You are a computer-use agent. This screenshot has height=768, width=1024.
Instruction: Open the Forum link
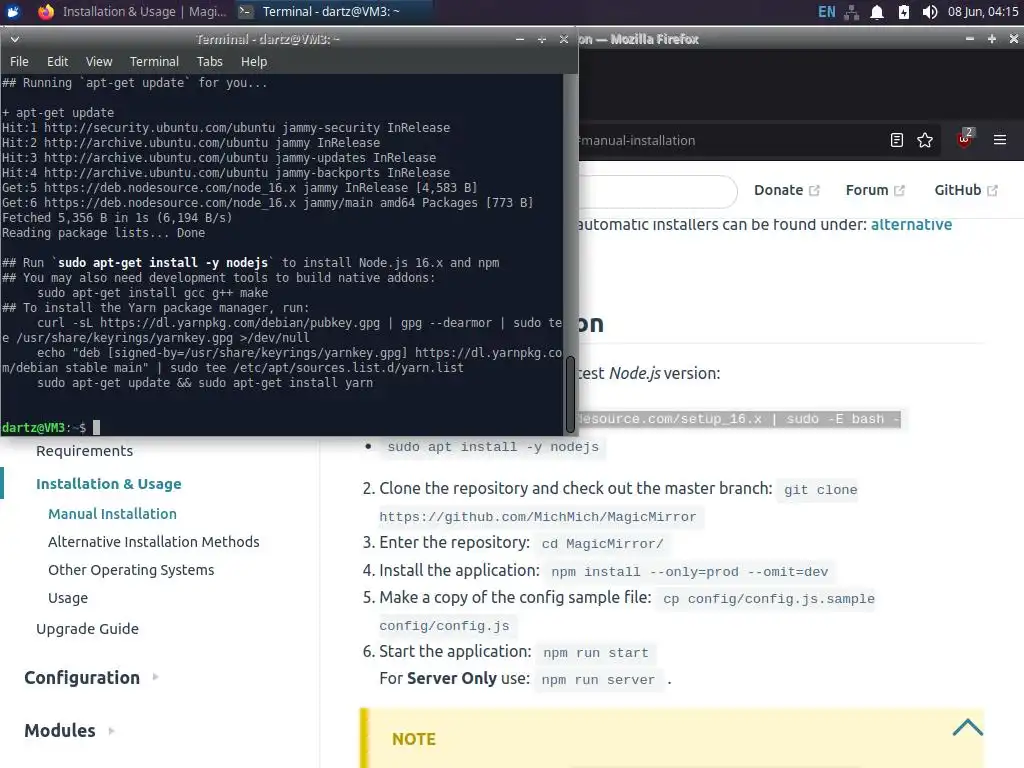(867, 190)
